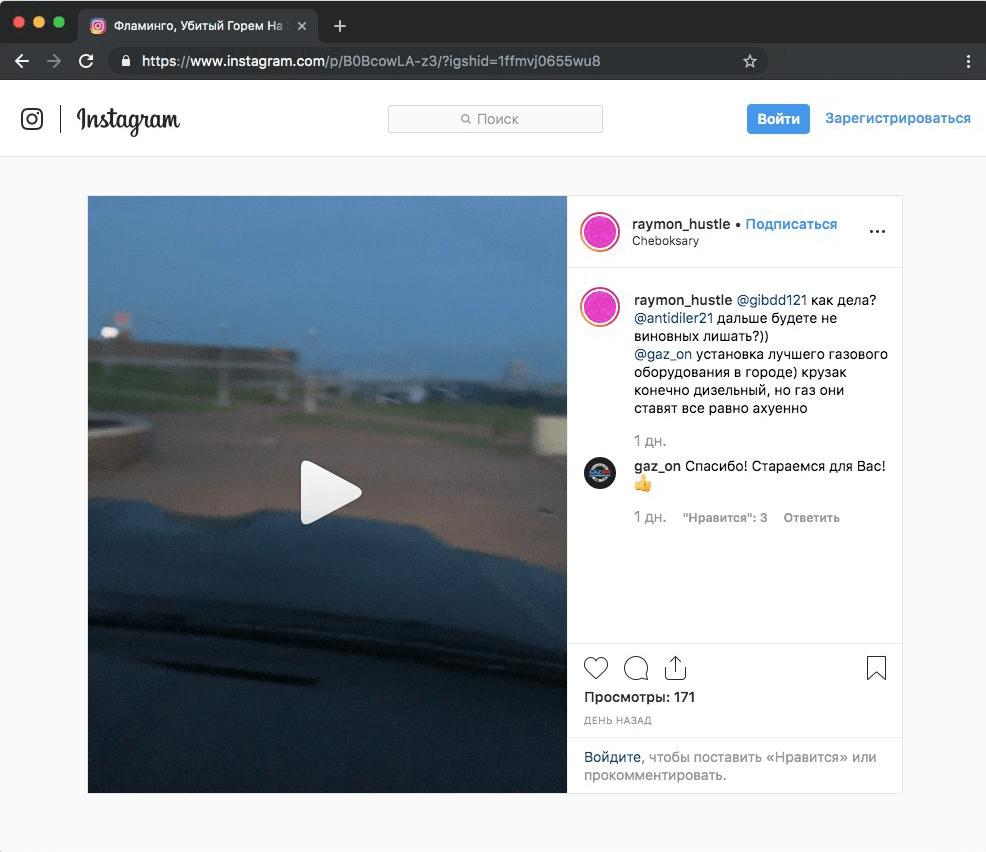Click Подписаться to follow raymon_hustle
This screenshot has height=852, width=986.
(x=791, y=224)
